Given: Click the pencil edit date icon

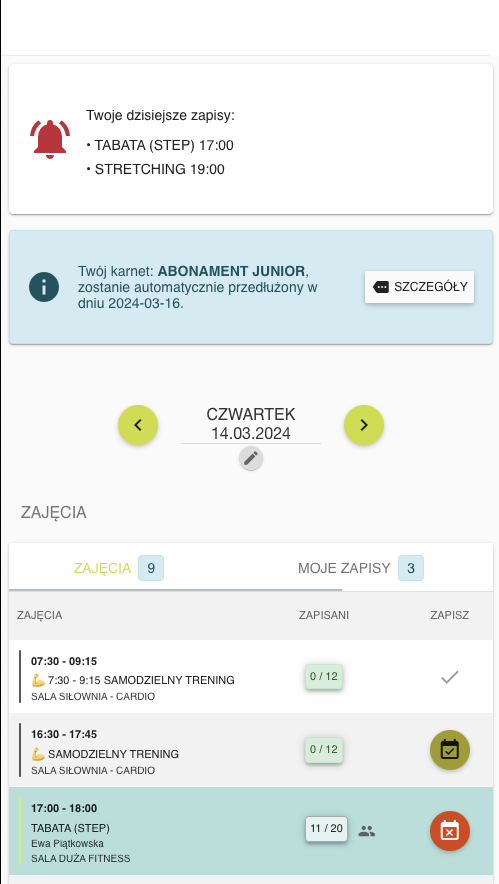Looking at the screenshot, I should 251,458.
